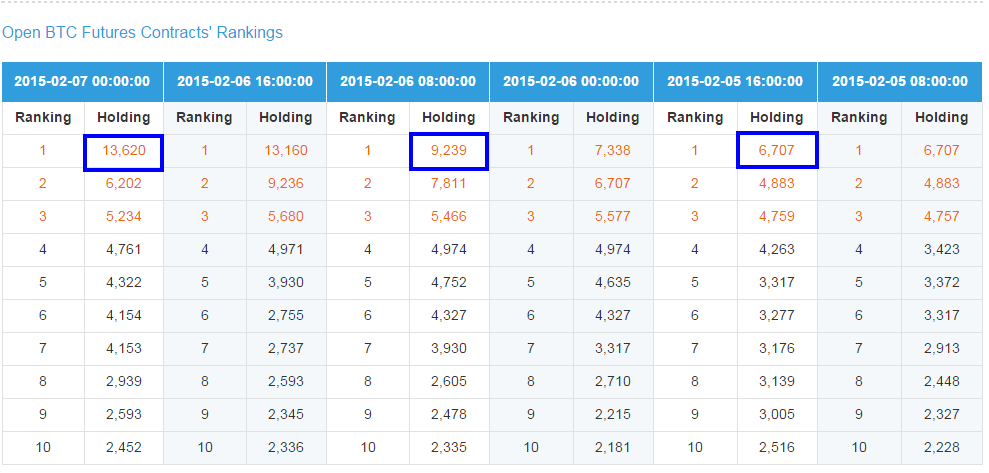Click the 2,345 holding cell
Screen dimensions: 989x473
pos(286,414)
